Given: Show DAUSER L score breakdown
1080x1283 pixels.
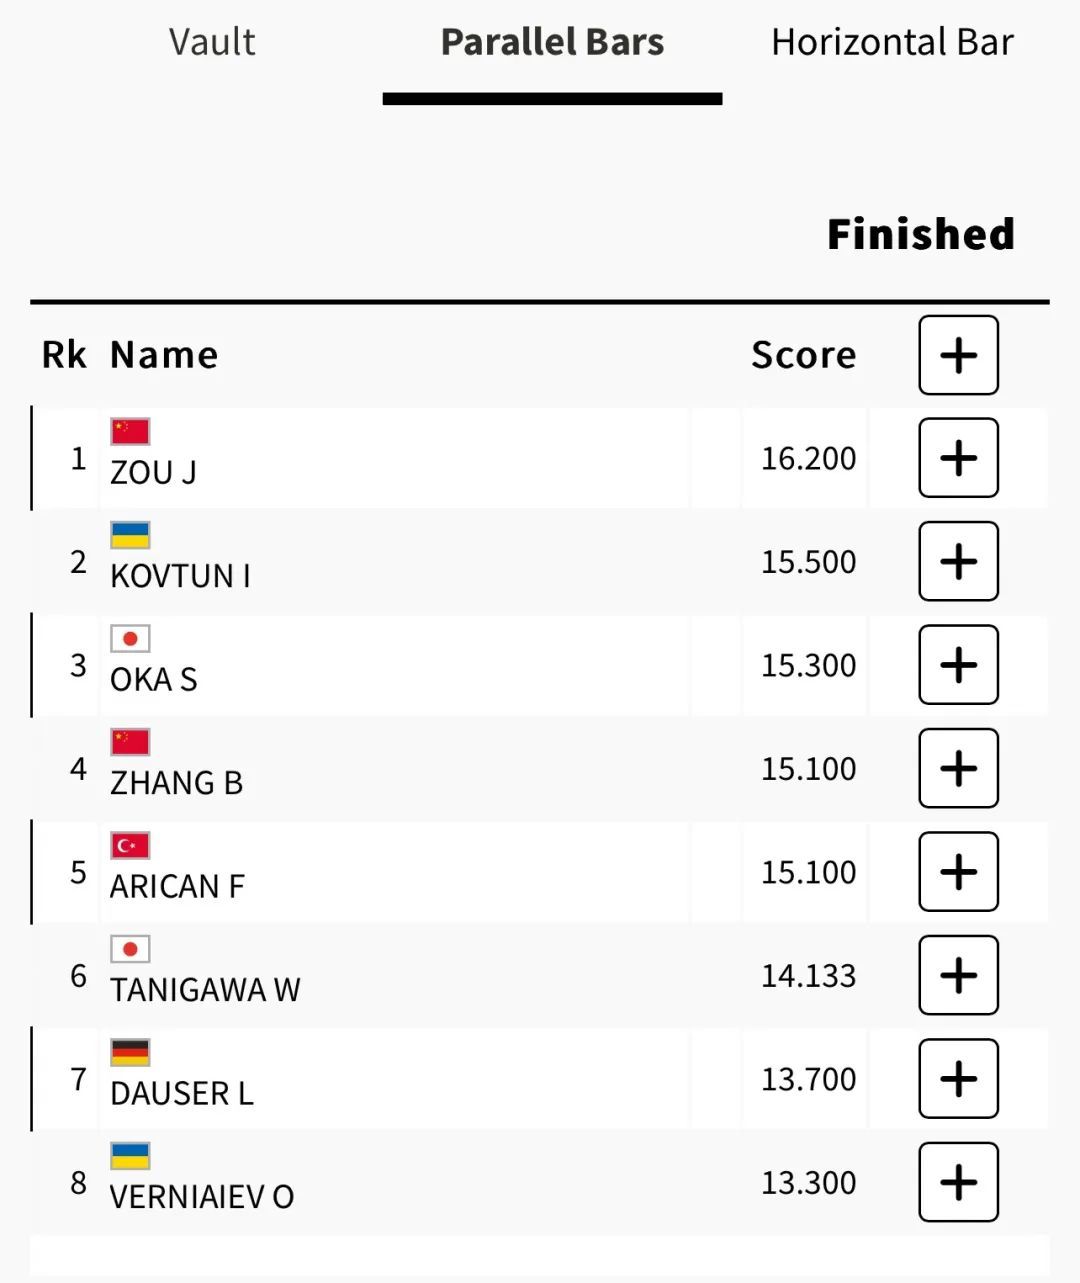Looking at the screenshot, I should point(958,1079).
